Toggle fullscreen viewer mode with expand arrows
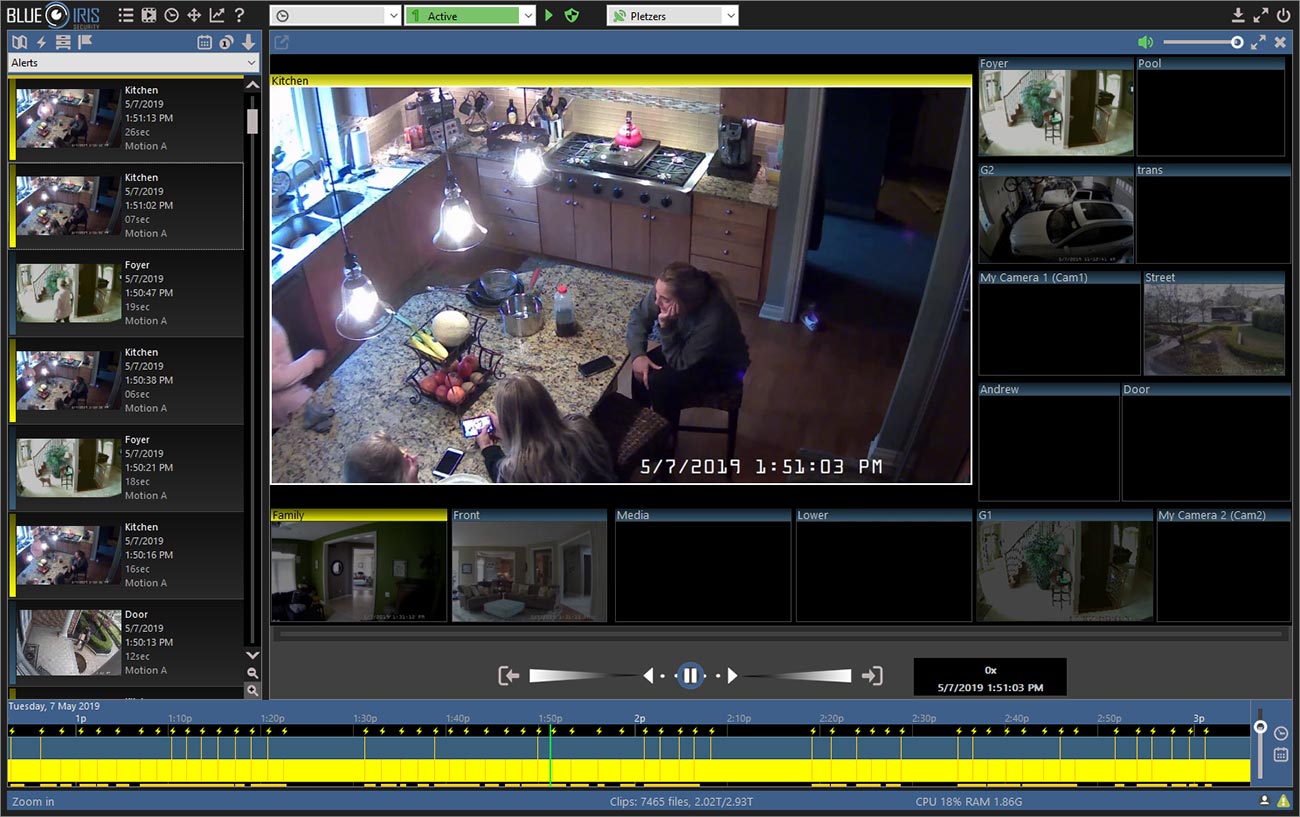Screen dimensions: 1300x817 point(1259,42)
